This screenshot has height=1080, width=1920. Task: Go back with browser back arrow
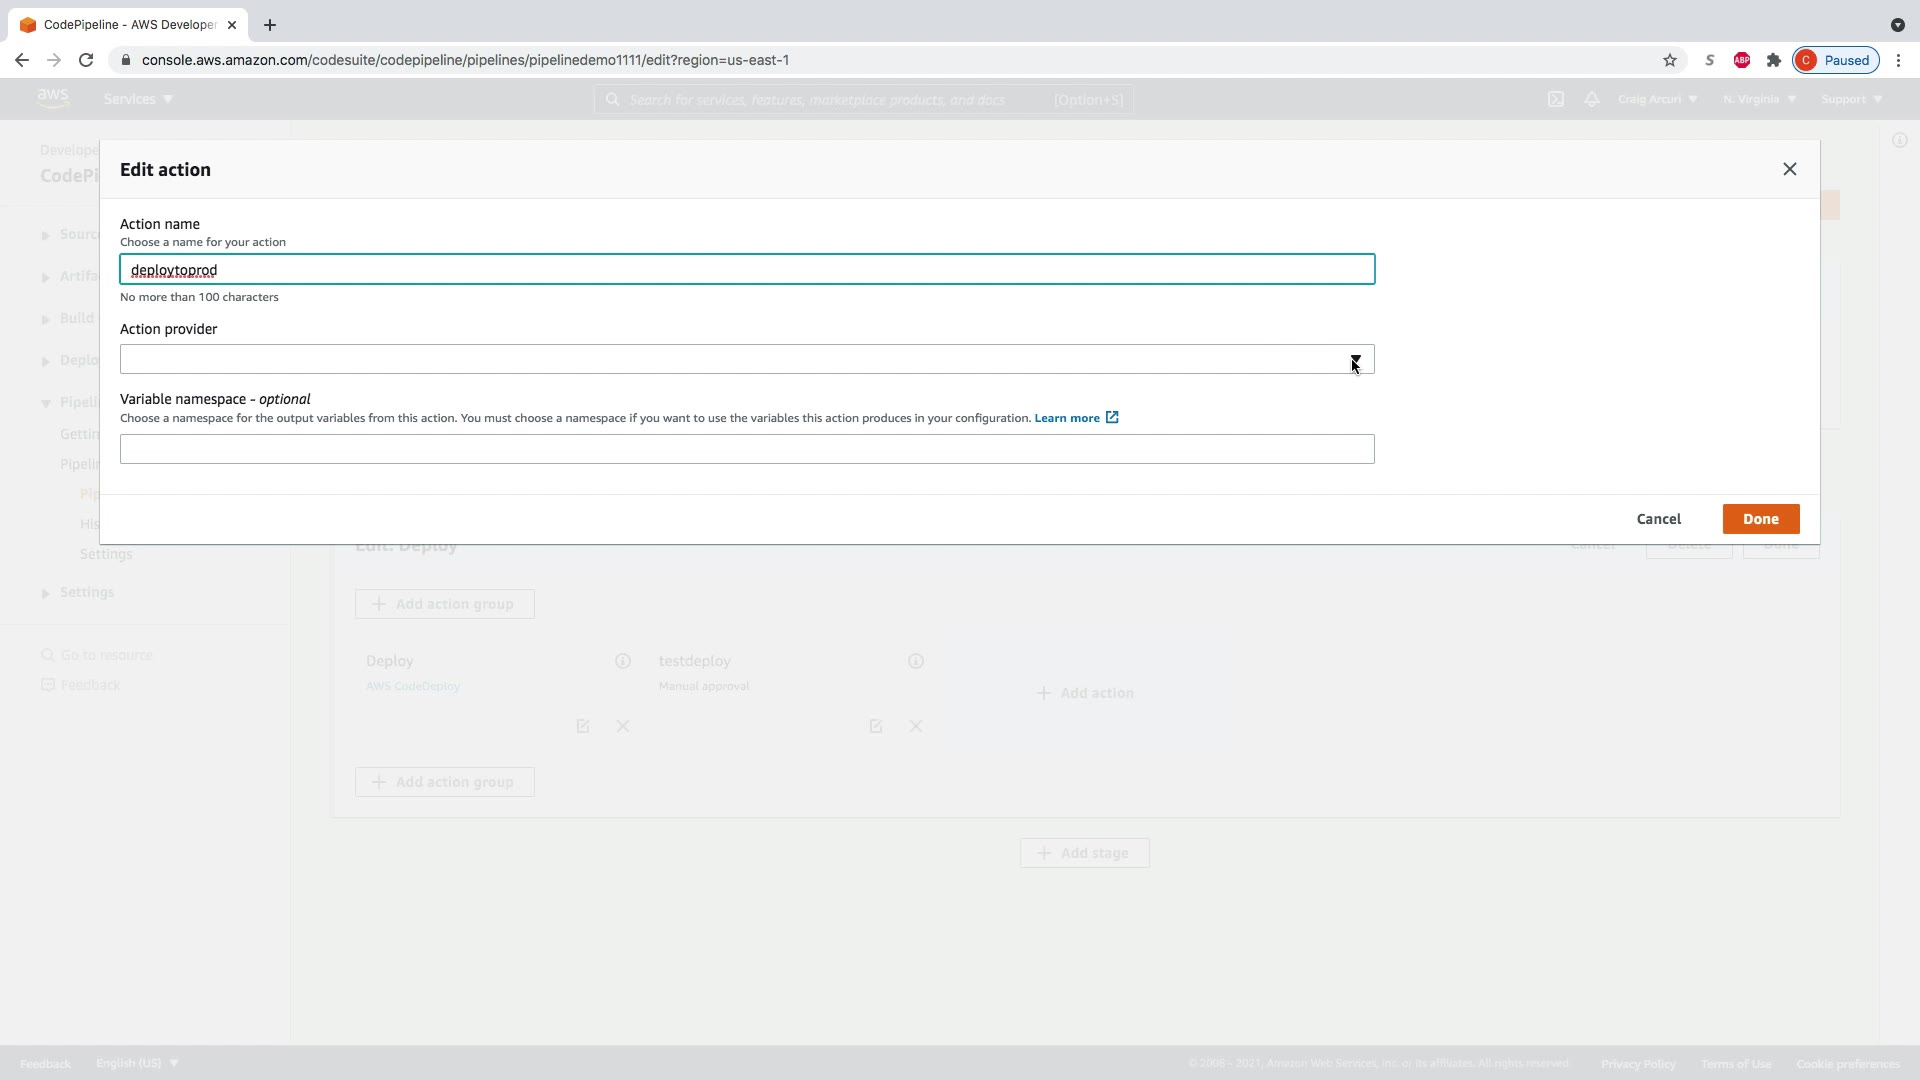pyautogui.click(x=22, y=60)
